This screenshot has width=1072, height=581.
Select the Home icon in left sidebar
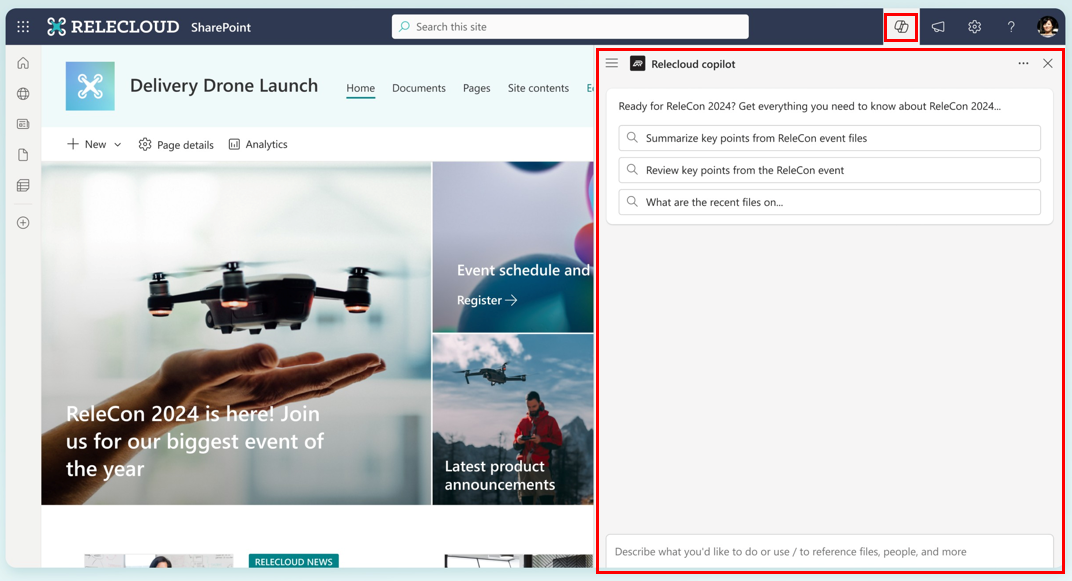click(22, 62)
